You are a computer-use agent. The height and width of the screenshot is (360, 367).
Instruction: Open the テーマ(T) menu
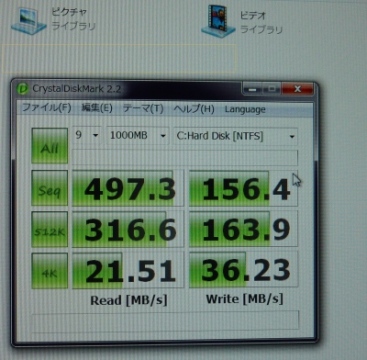(x=143, y=108)
